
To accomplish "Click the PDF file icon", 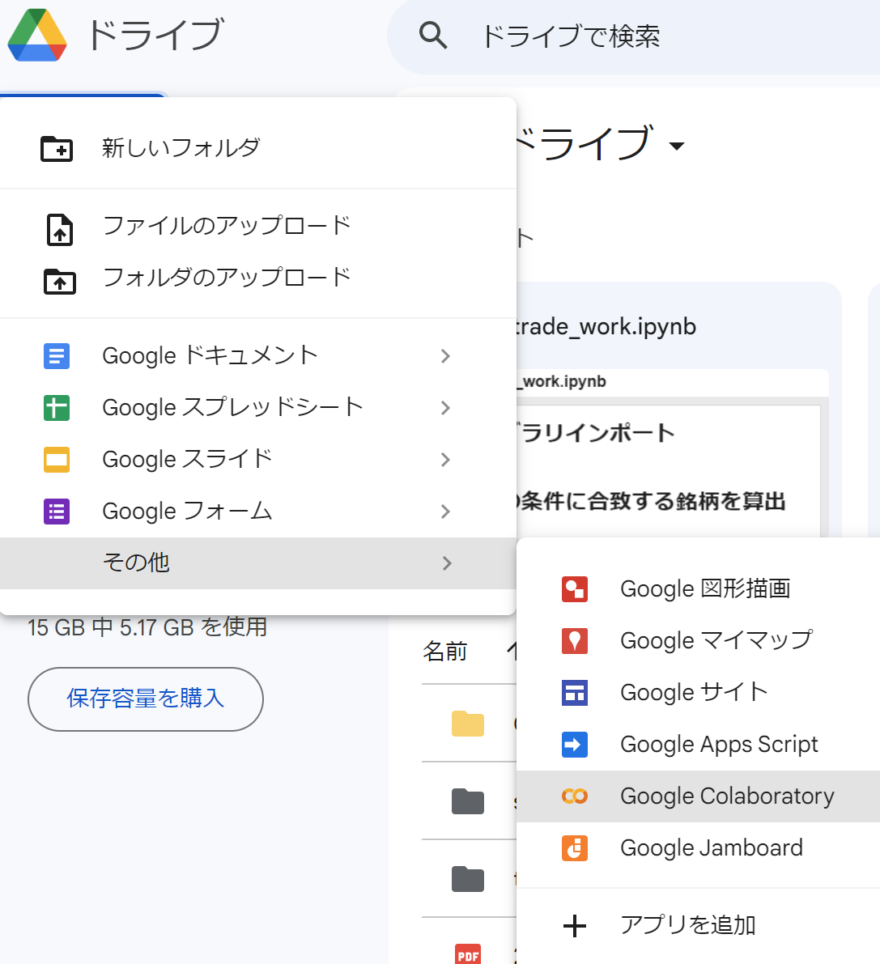I will (x=468, y=954).
